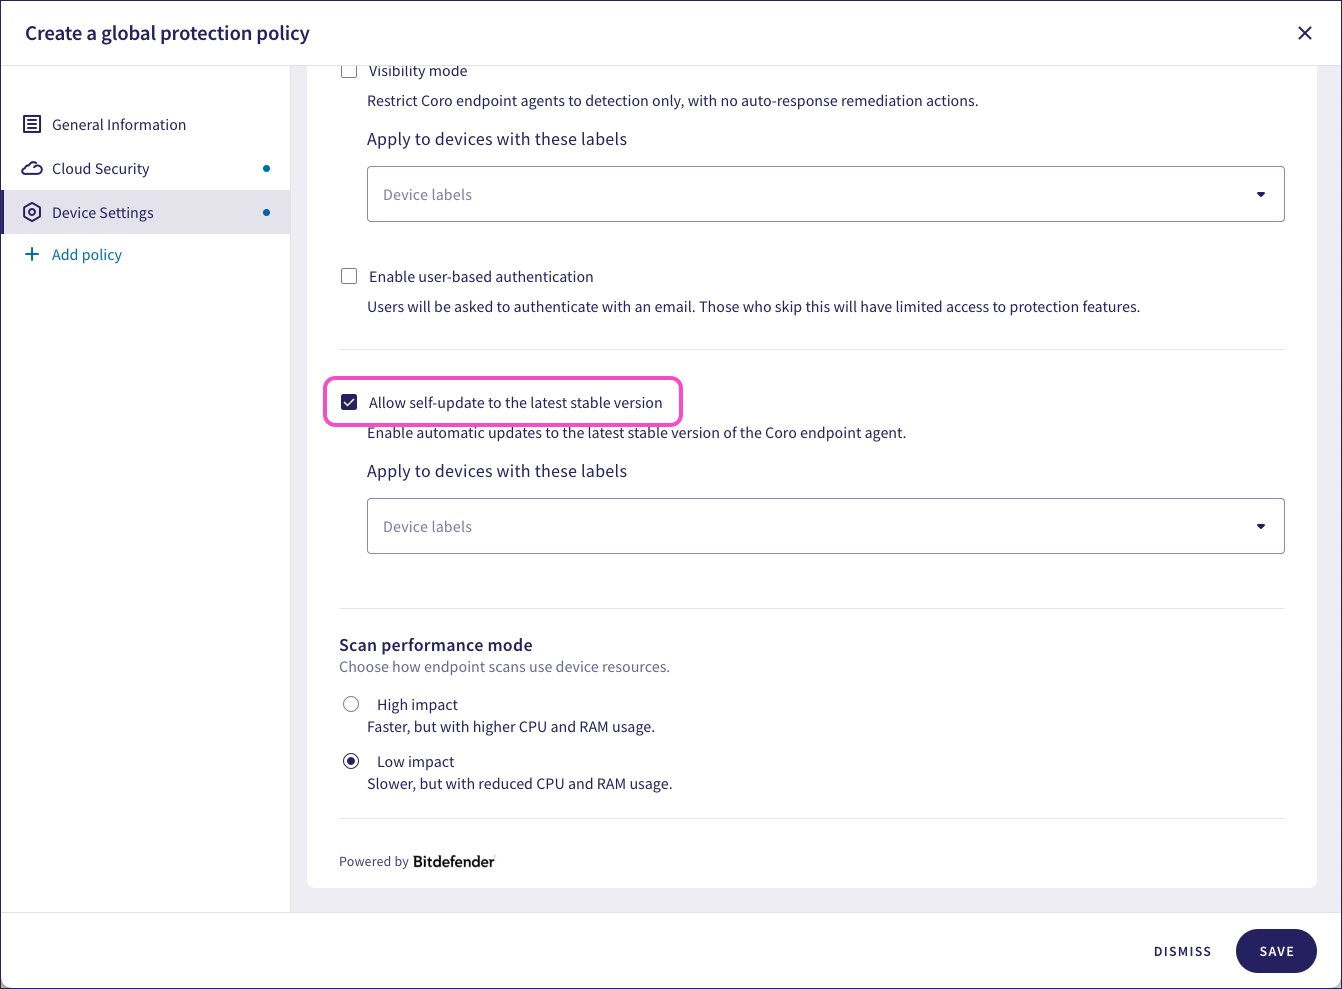This screenshot has height=989, width=1342.
Task: Click the Create a global protection policy title
Action: (167, 33)
